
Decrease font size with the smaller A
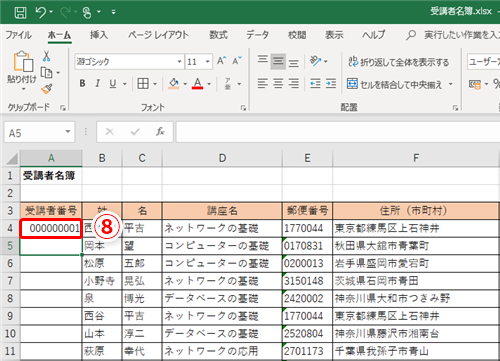237,61
